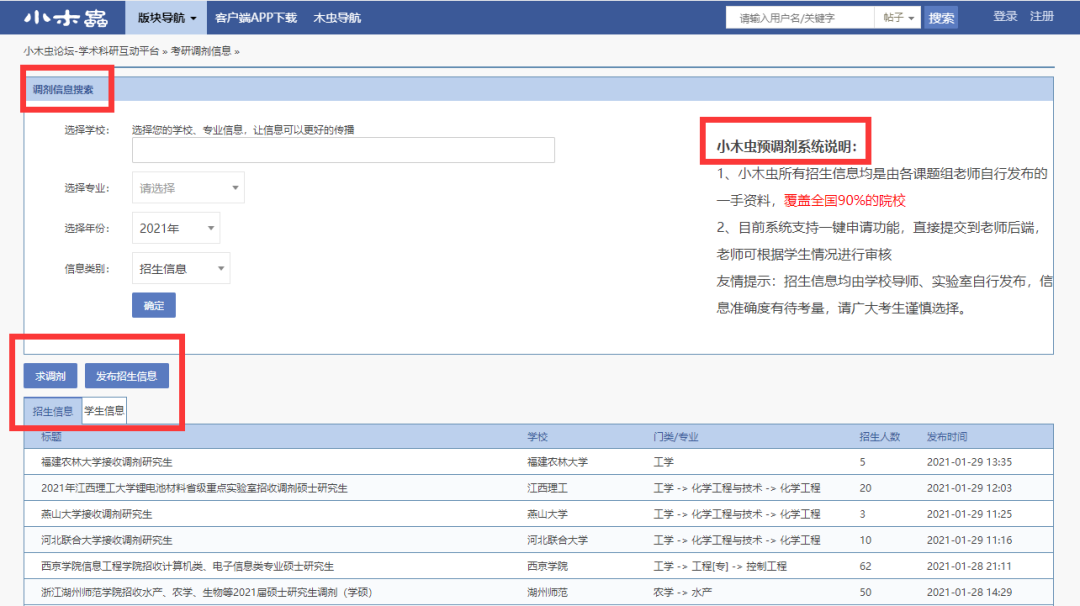This screenshot has width=1080, height=606.
Task: Expand the 信息类别 dropdown showing 招生信息
Action: [180, 268]
